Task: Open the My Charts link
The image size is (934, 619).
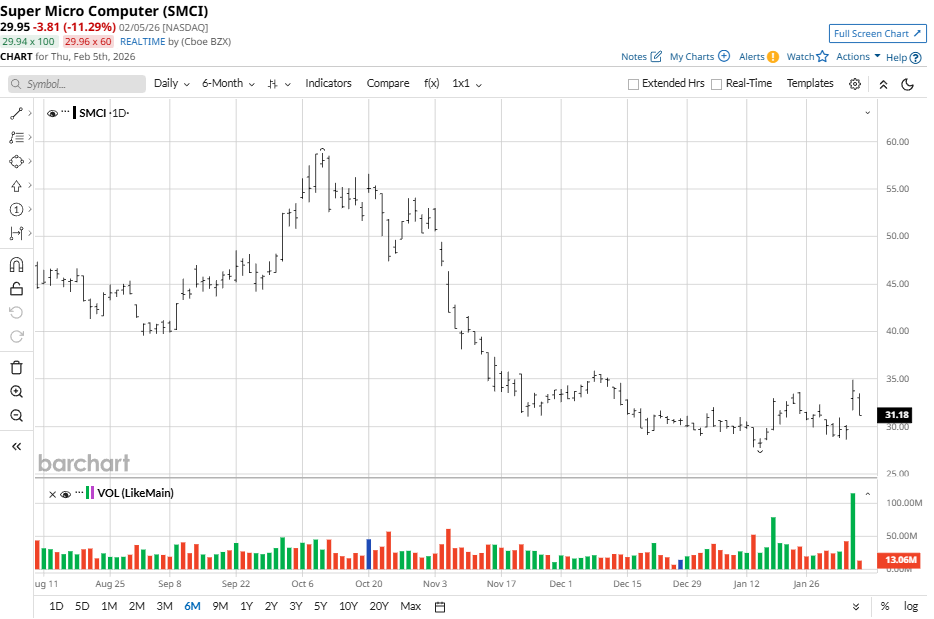Action: 692,57
